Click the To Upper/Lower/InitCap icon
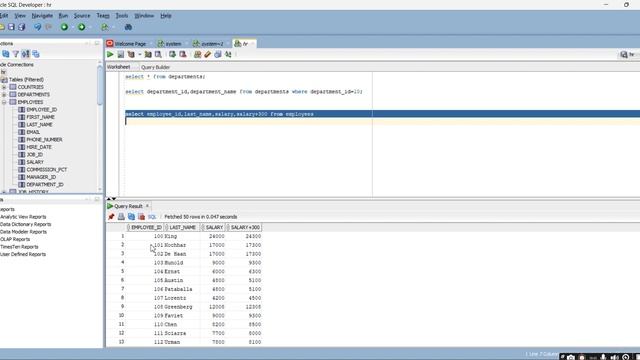The width and height of the screenshot is (640, 360). coord(228,54)
